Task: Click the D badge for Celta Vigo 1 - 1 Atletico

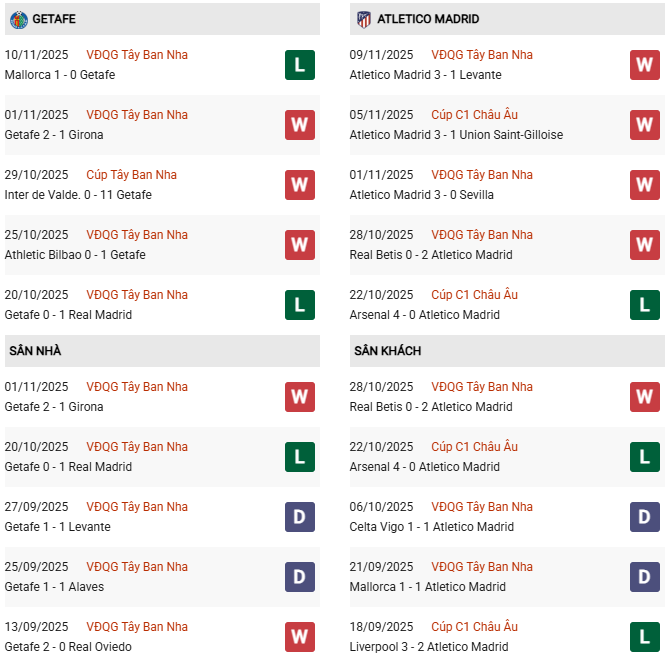Action: click(x=644, y=517)
